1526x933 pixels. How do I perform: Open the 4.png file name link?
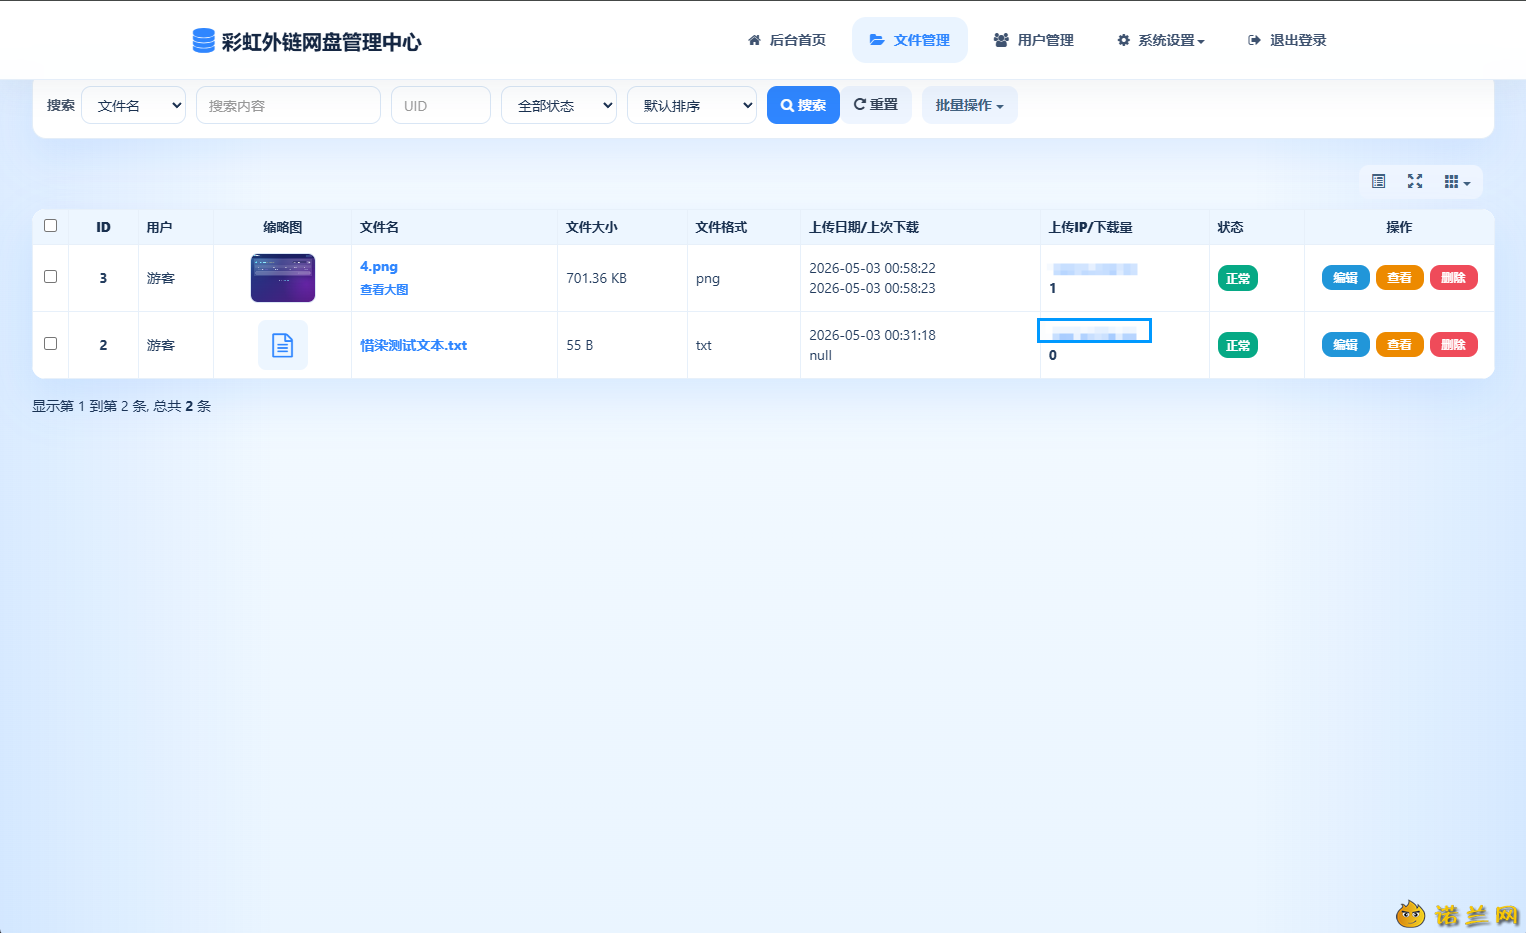(379, 267)
